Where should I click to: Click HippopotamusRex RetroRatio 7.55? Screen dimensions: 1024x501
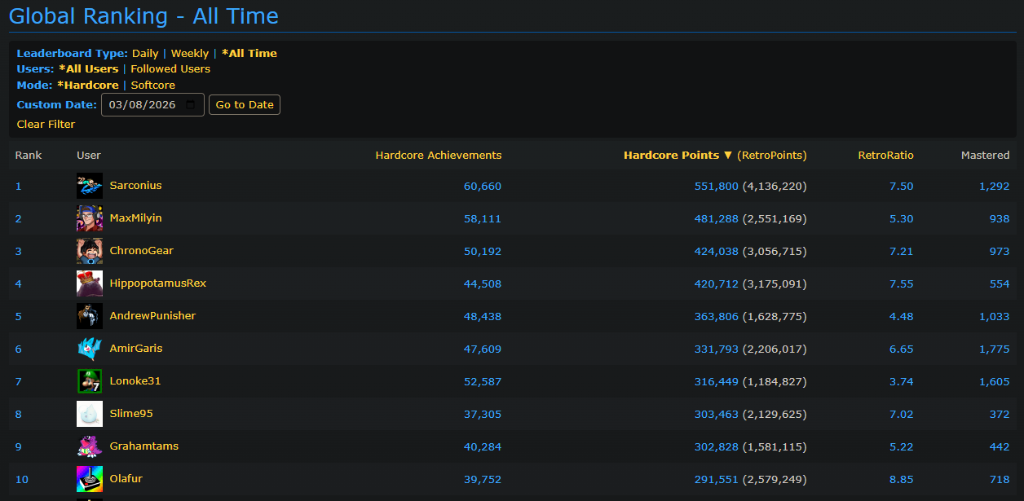(x=901, y=284)
